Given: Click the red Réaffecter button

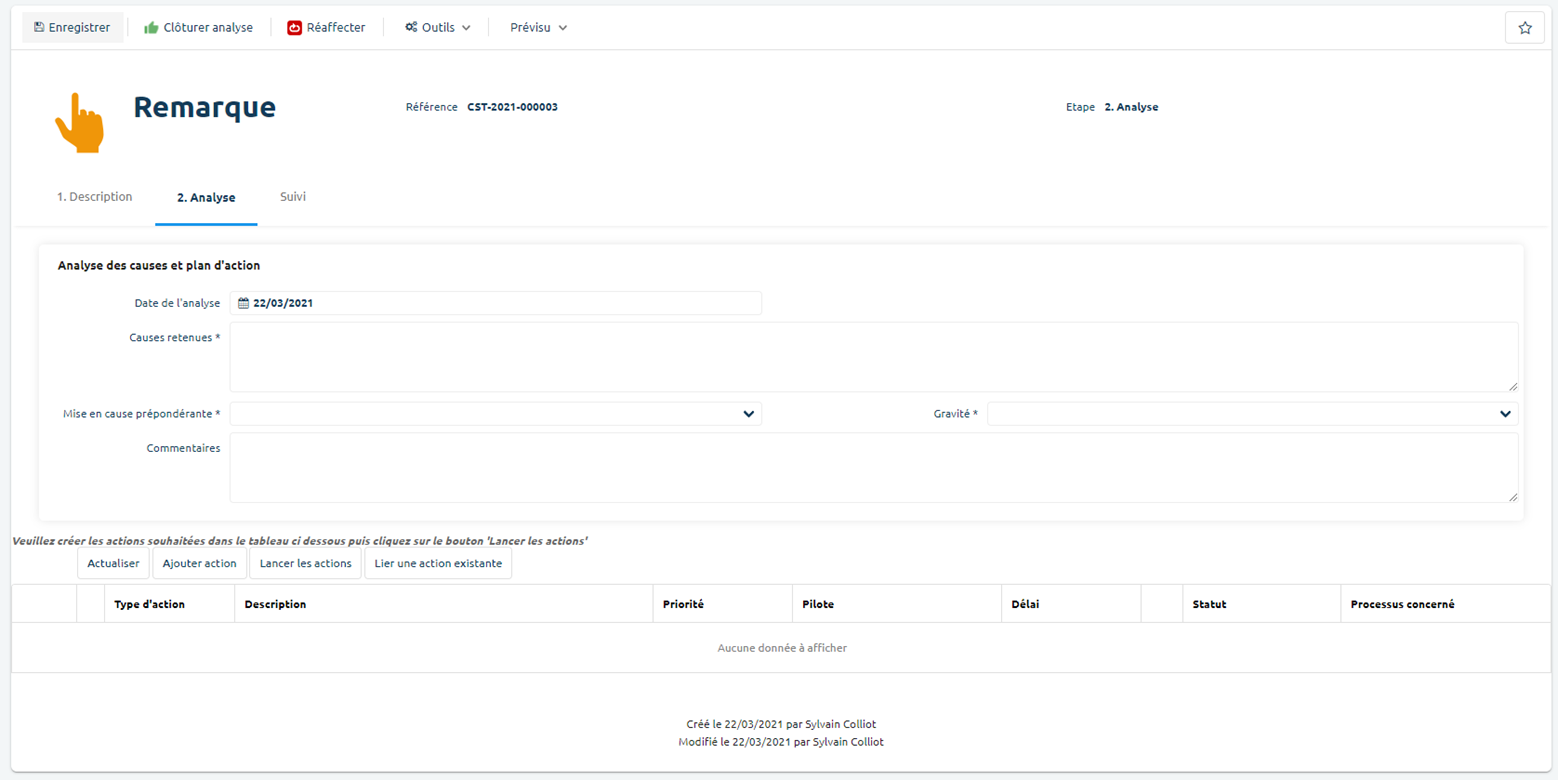Looking at the screenshot, I should pyautogui.click(x=326, y=28).
